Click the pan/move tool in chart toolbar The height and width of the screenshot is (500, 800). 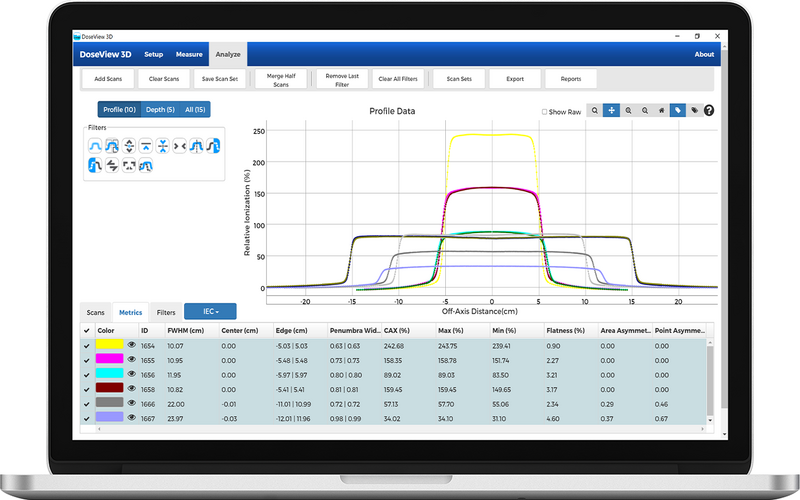pyautogui.click(x=612, y=110)
